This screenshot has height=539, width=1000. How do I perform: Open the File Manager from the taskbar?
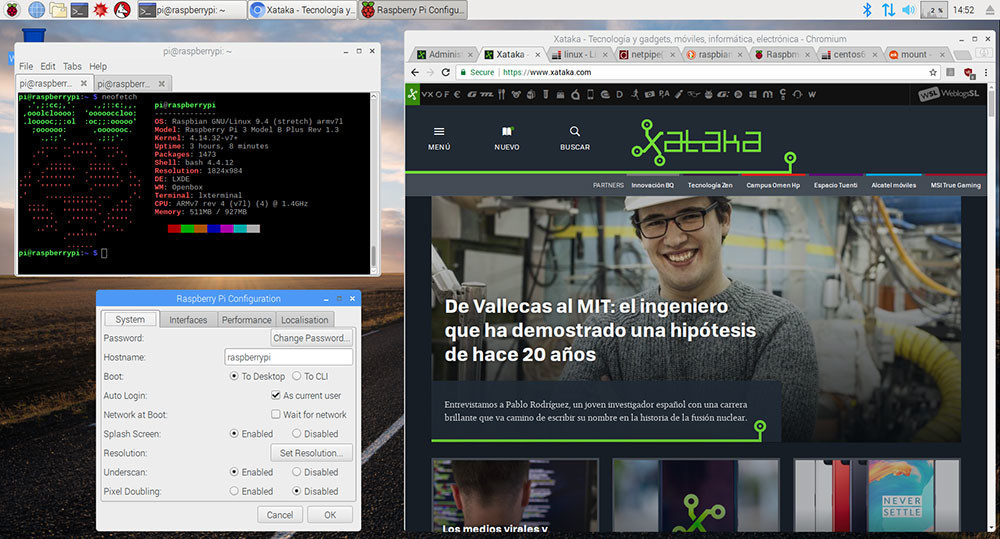(59, 10)
